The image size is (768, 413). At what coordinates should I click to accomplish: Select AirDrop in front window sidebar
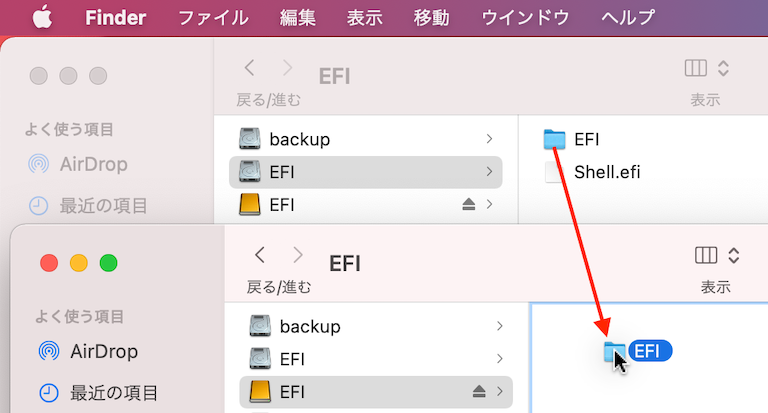click(x=88, y=351)
